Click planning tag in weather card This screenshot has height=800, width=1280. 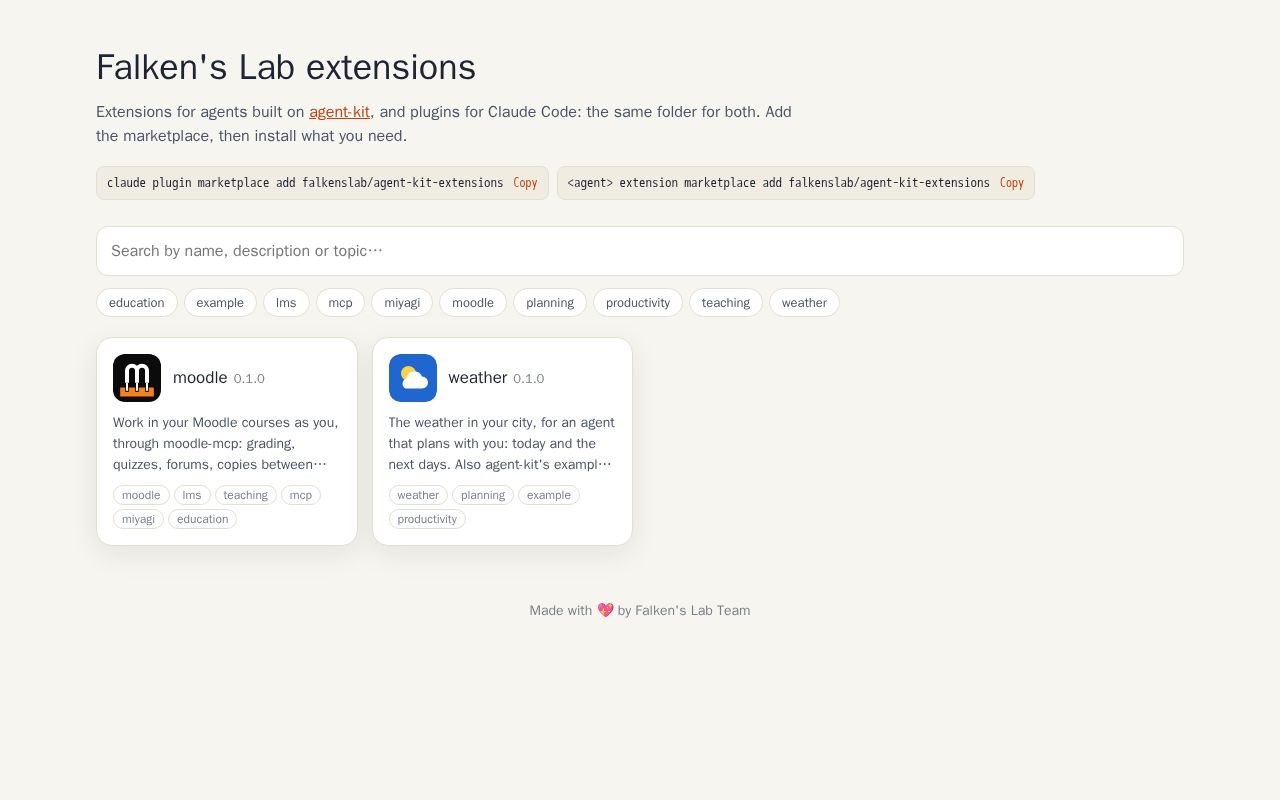tap(483, 495)
